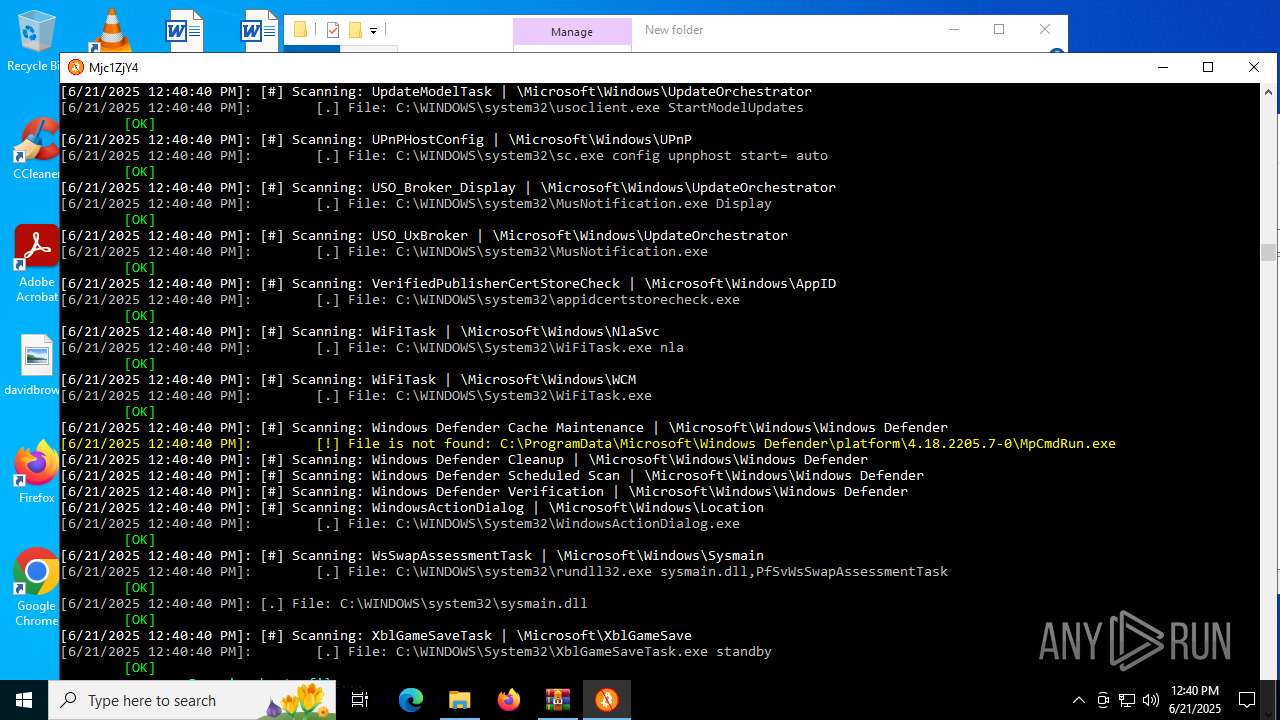This screenshot has height=720, width=1280.
Task: Click the 'Scanning: WindowsActionDialog' log line
Action: pyautogui.click(x=412, y=507)
